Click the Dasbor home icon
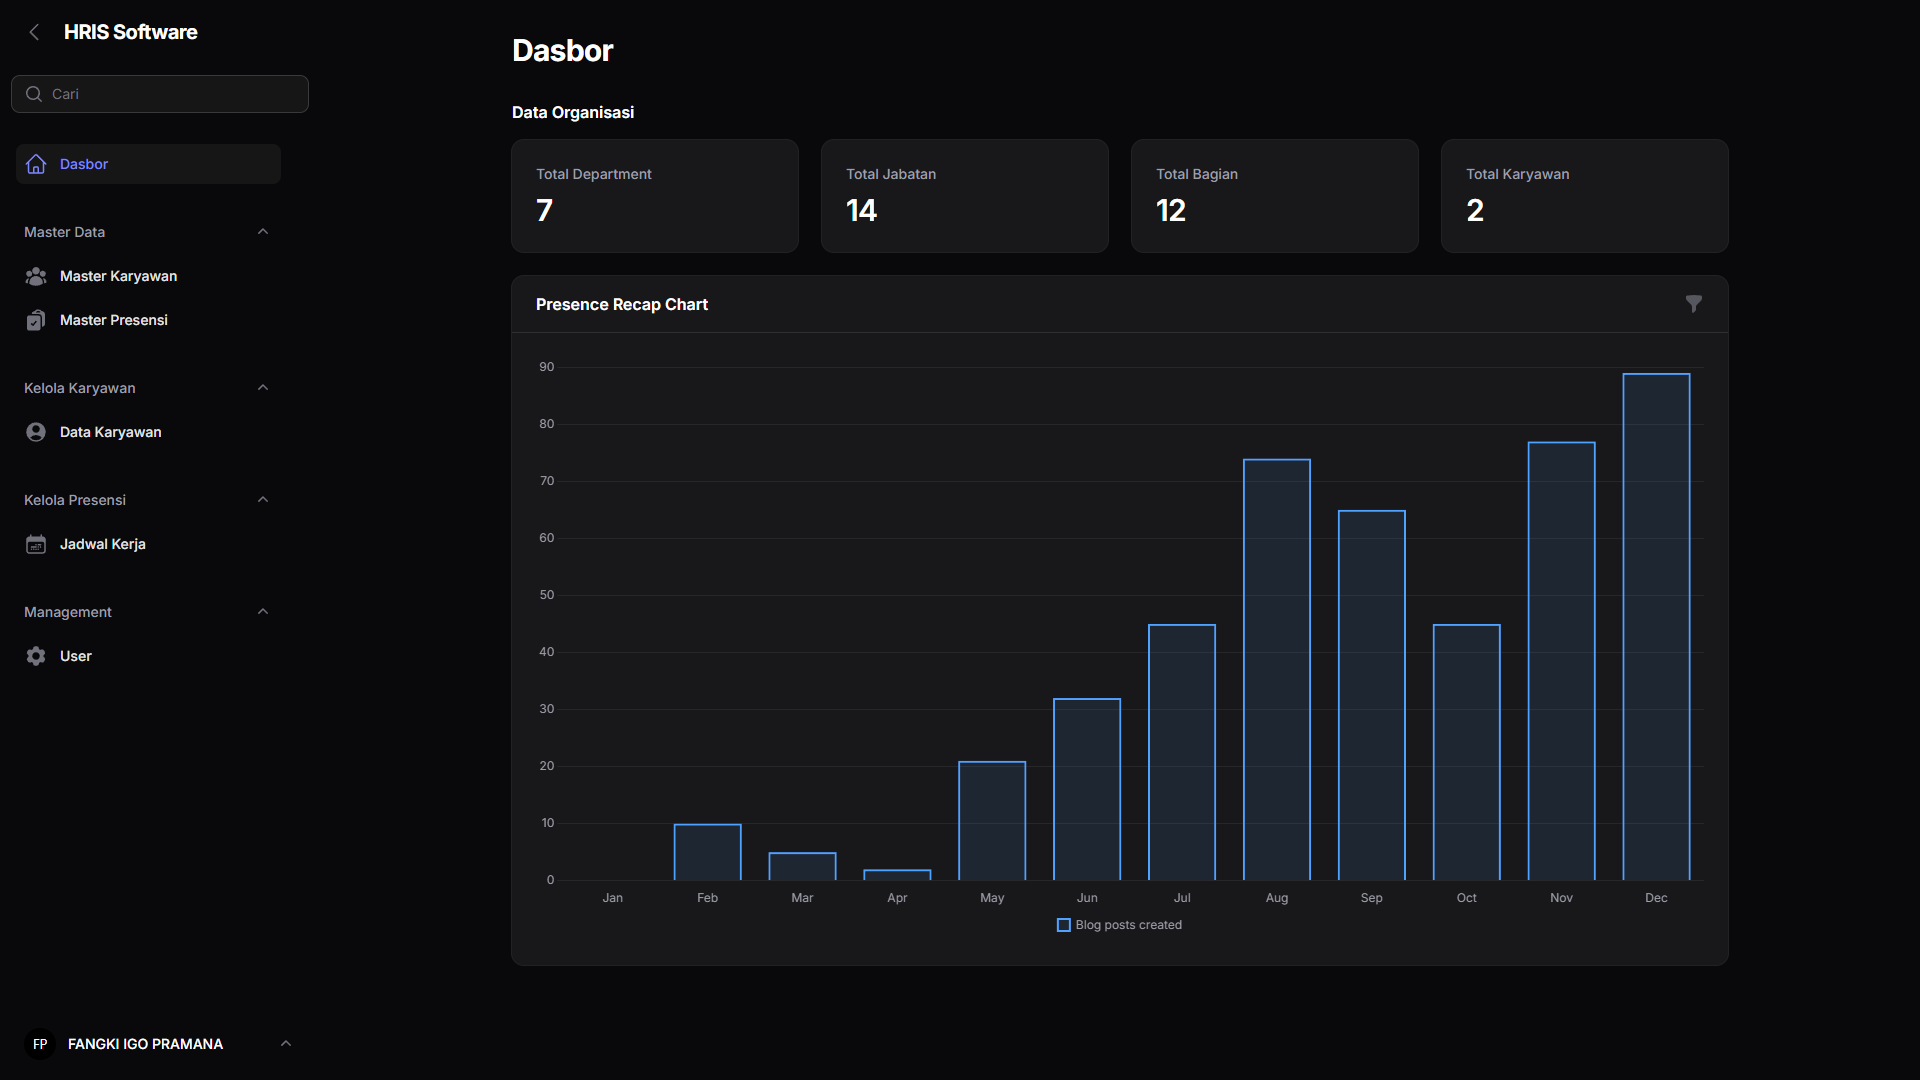The image size is (1920, 1080). [36, 164]
